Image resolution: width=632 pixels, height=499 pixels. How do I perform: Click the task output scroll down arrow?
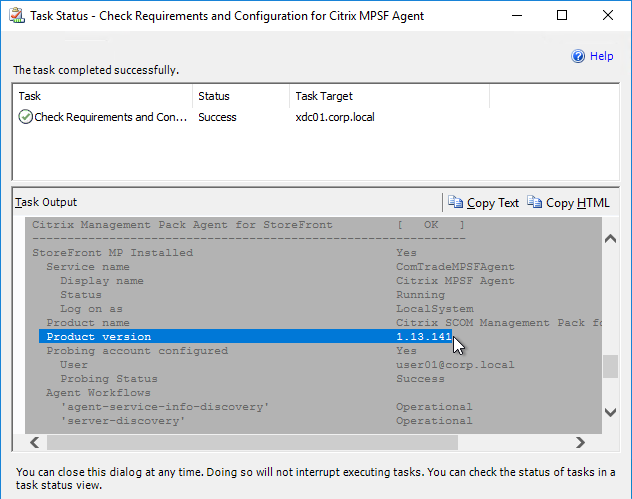point(610,412)
